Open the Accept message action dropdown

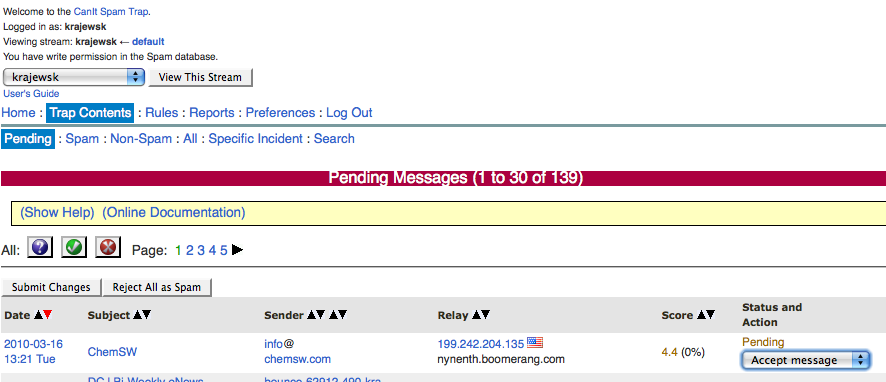click(805, 360)
